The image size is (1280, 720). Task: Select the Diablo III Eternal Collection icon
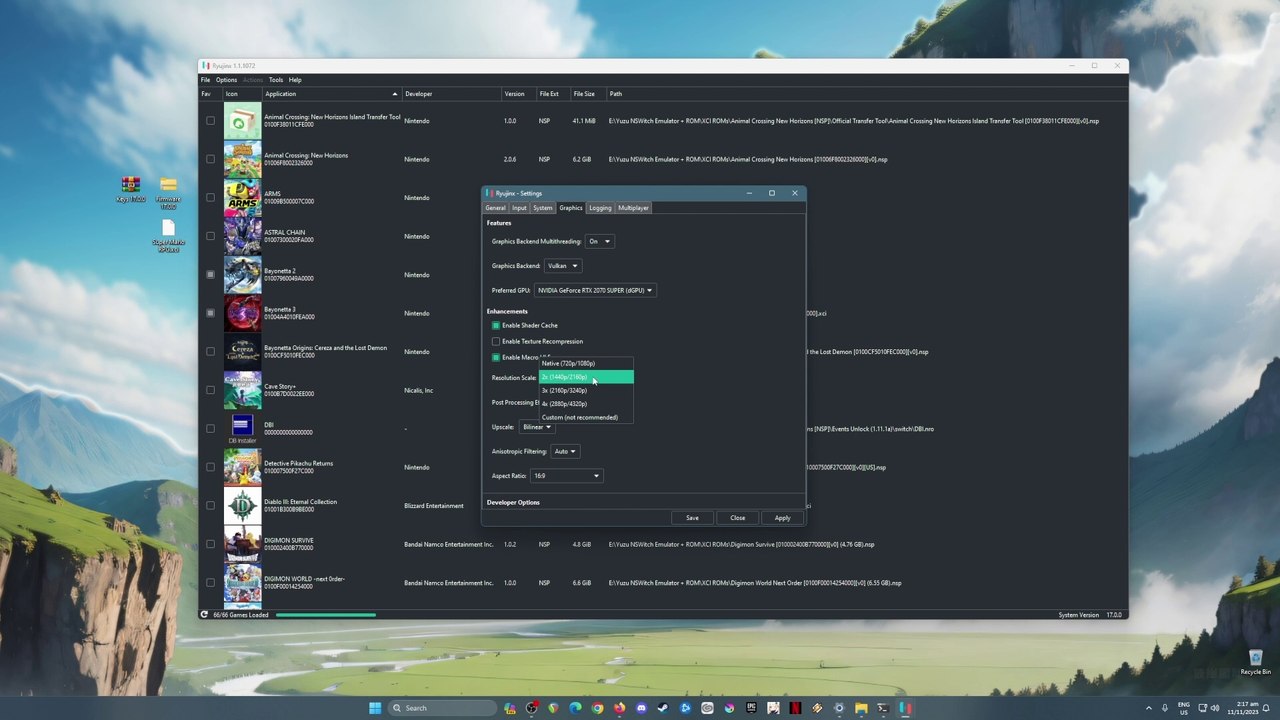pos(242,506)
